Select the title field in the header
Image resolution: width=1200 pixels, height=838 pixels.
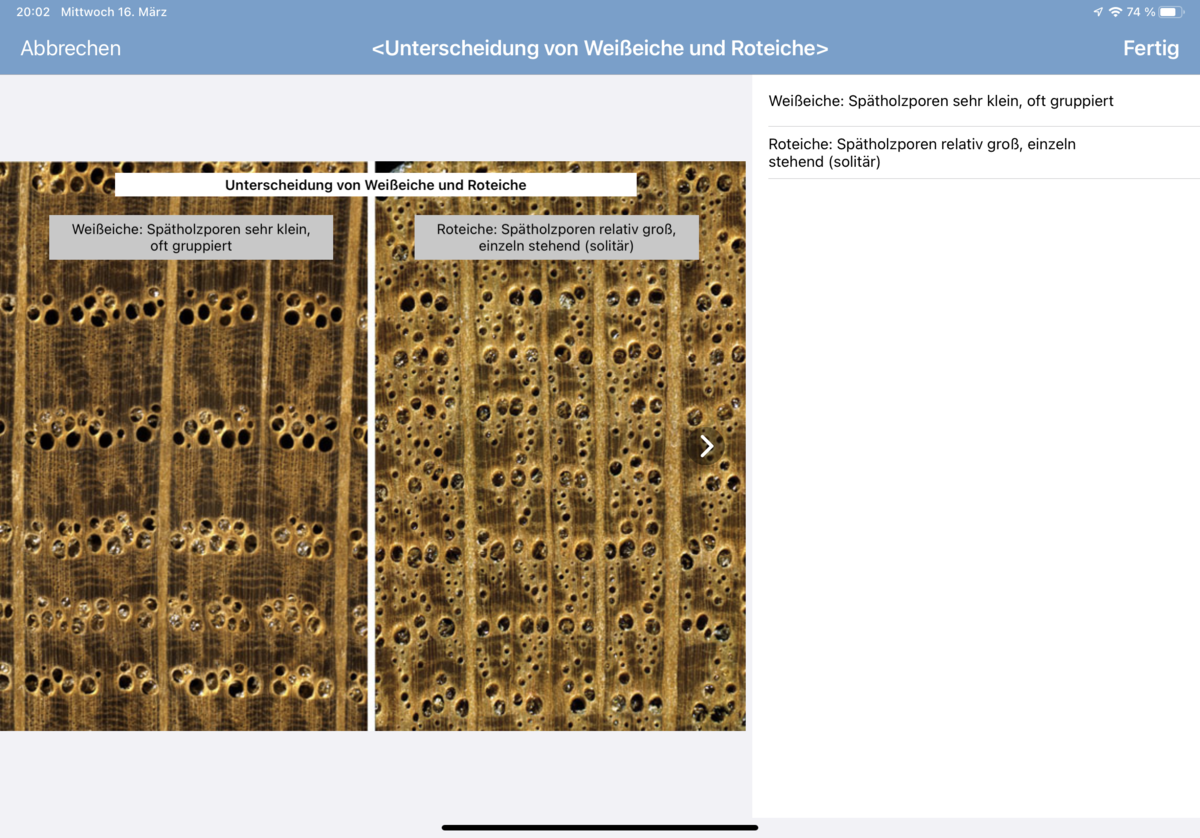600,48
